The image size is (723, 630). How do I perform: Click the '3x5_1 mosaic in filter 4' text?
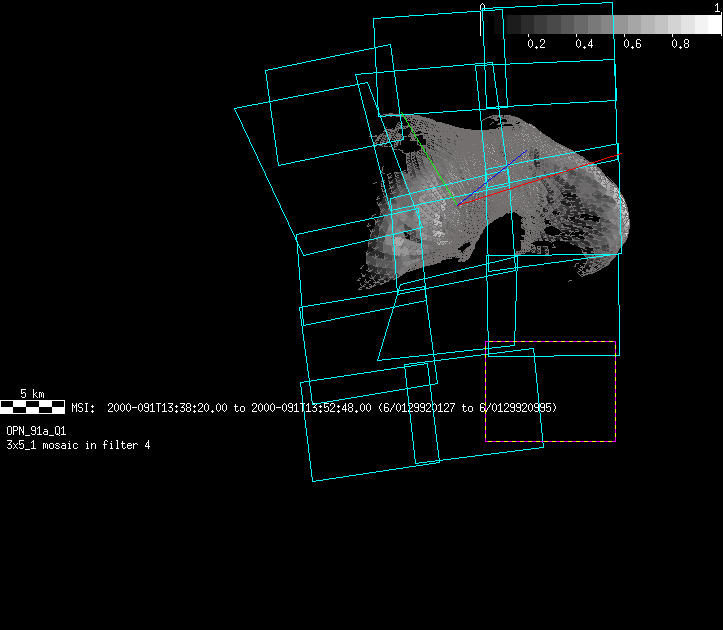pos(78,444)
